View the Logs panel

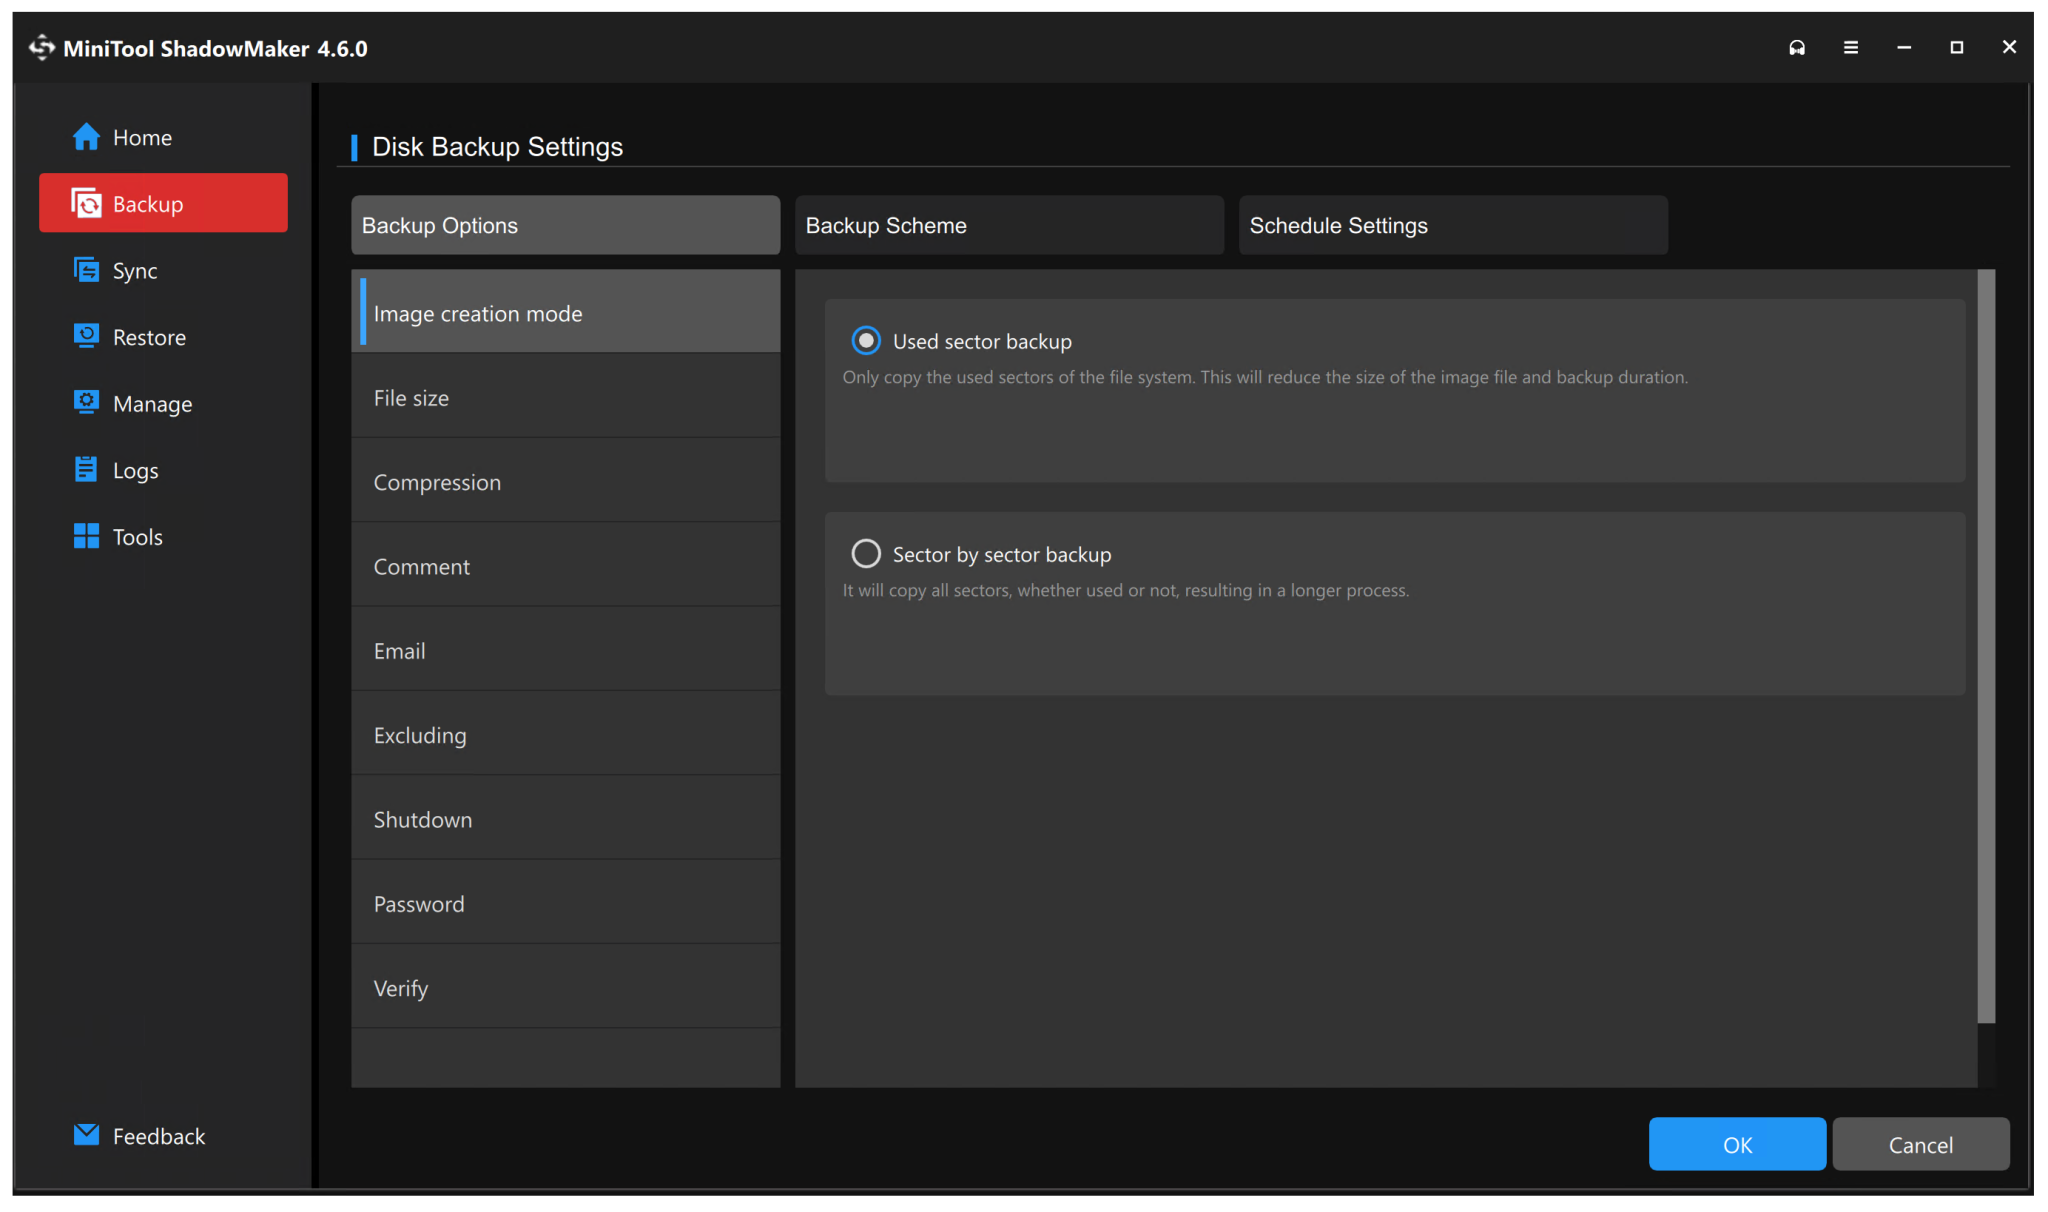pos(136,470)
